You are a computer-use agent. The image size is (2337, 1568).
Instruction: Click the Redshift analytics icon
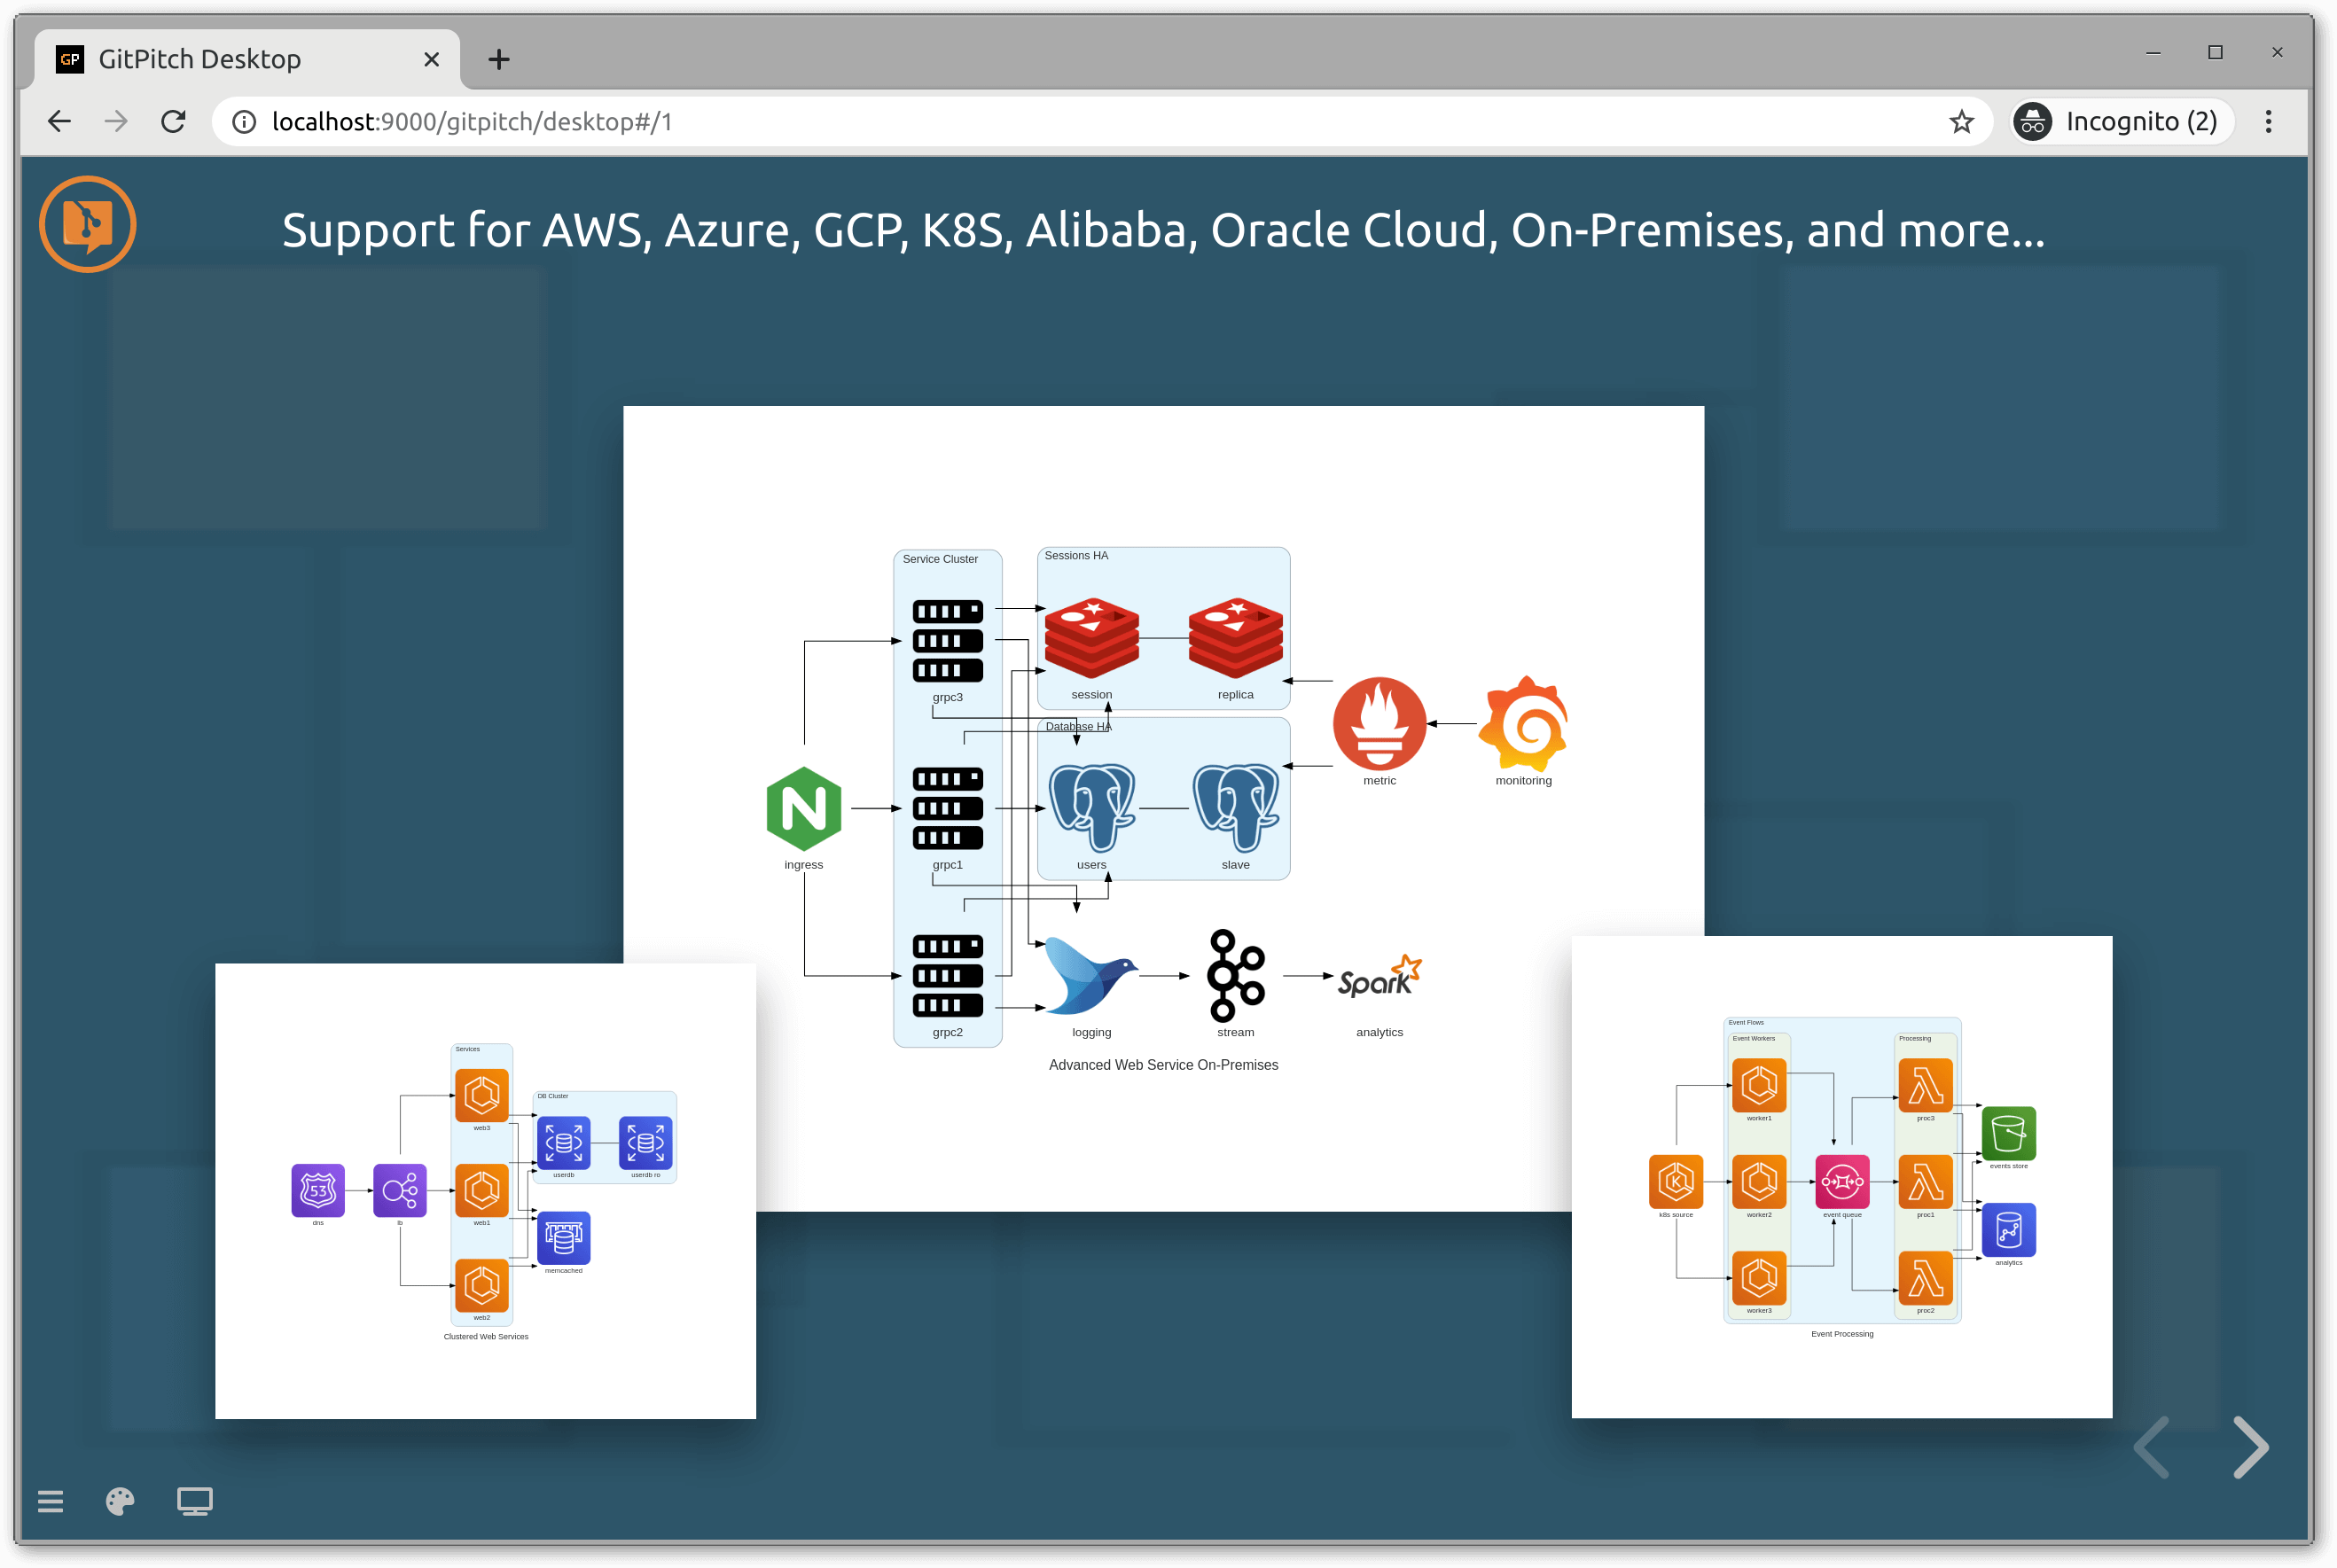[x=2008, y=1230]
